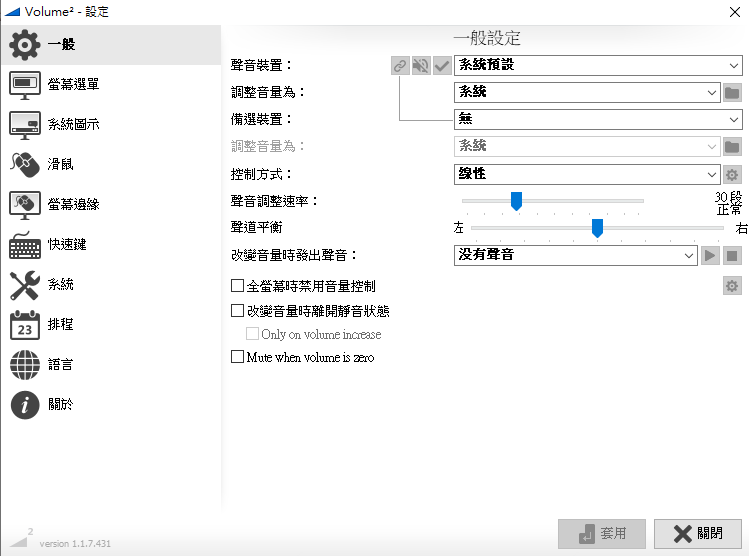The width and height of the screenshot is (749, 556).
Task: Click the 聲道平衡 slider handle
Action: point(597,228)
